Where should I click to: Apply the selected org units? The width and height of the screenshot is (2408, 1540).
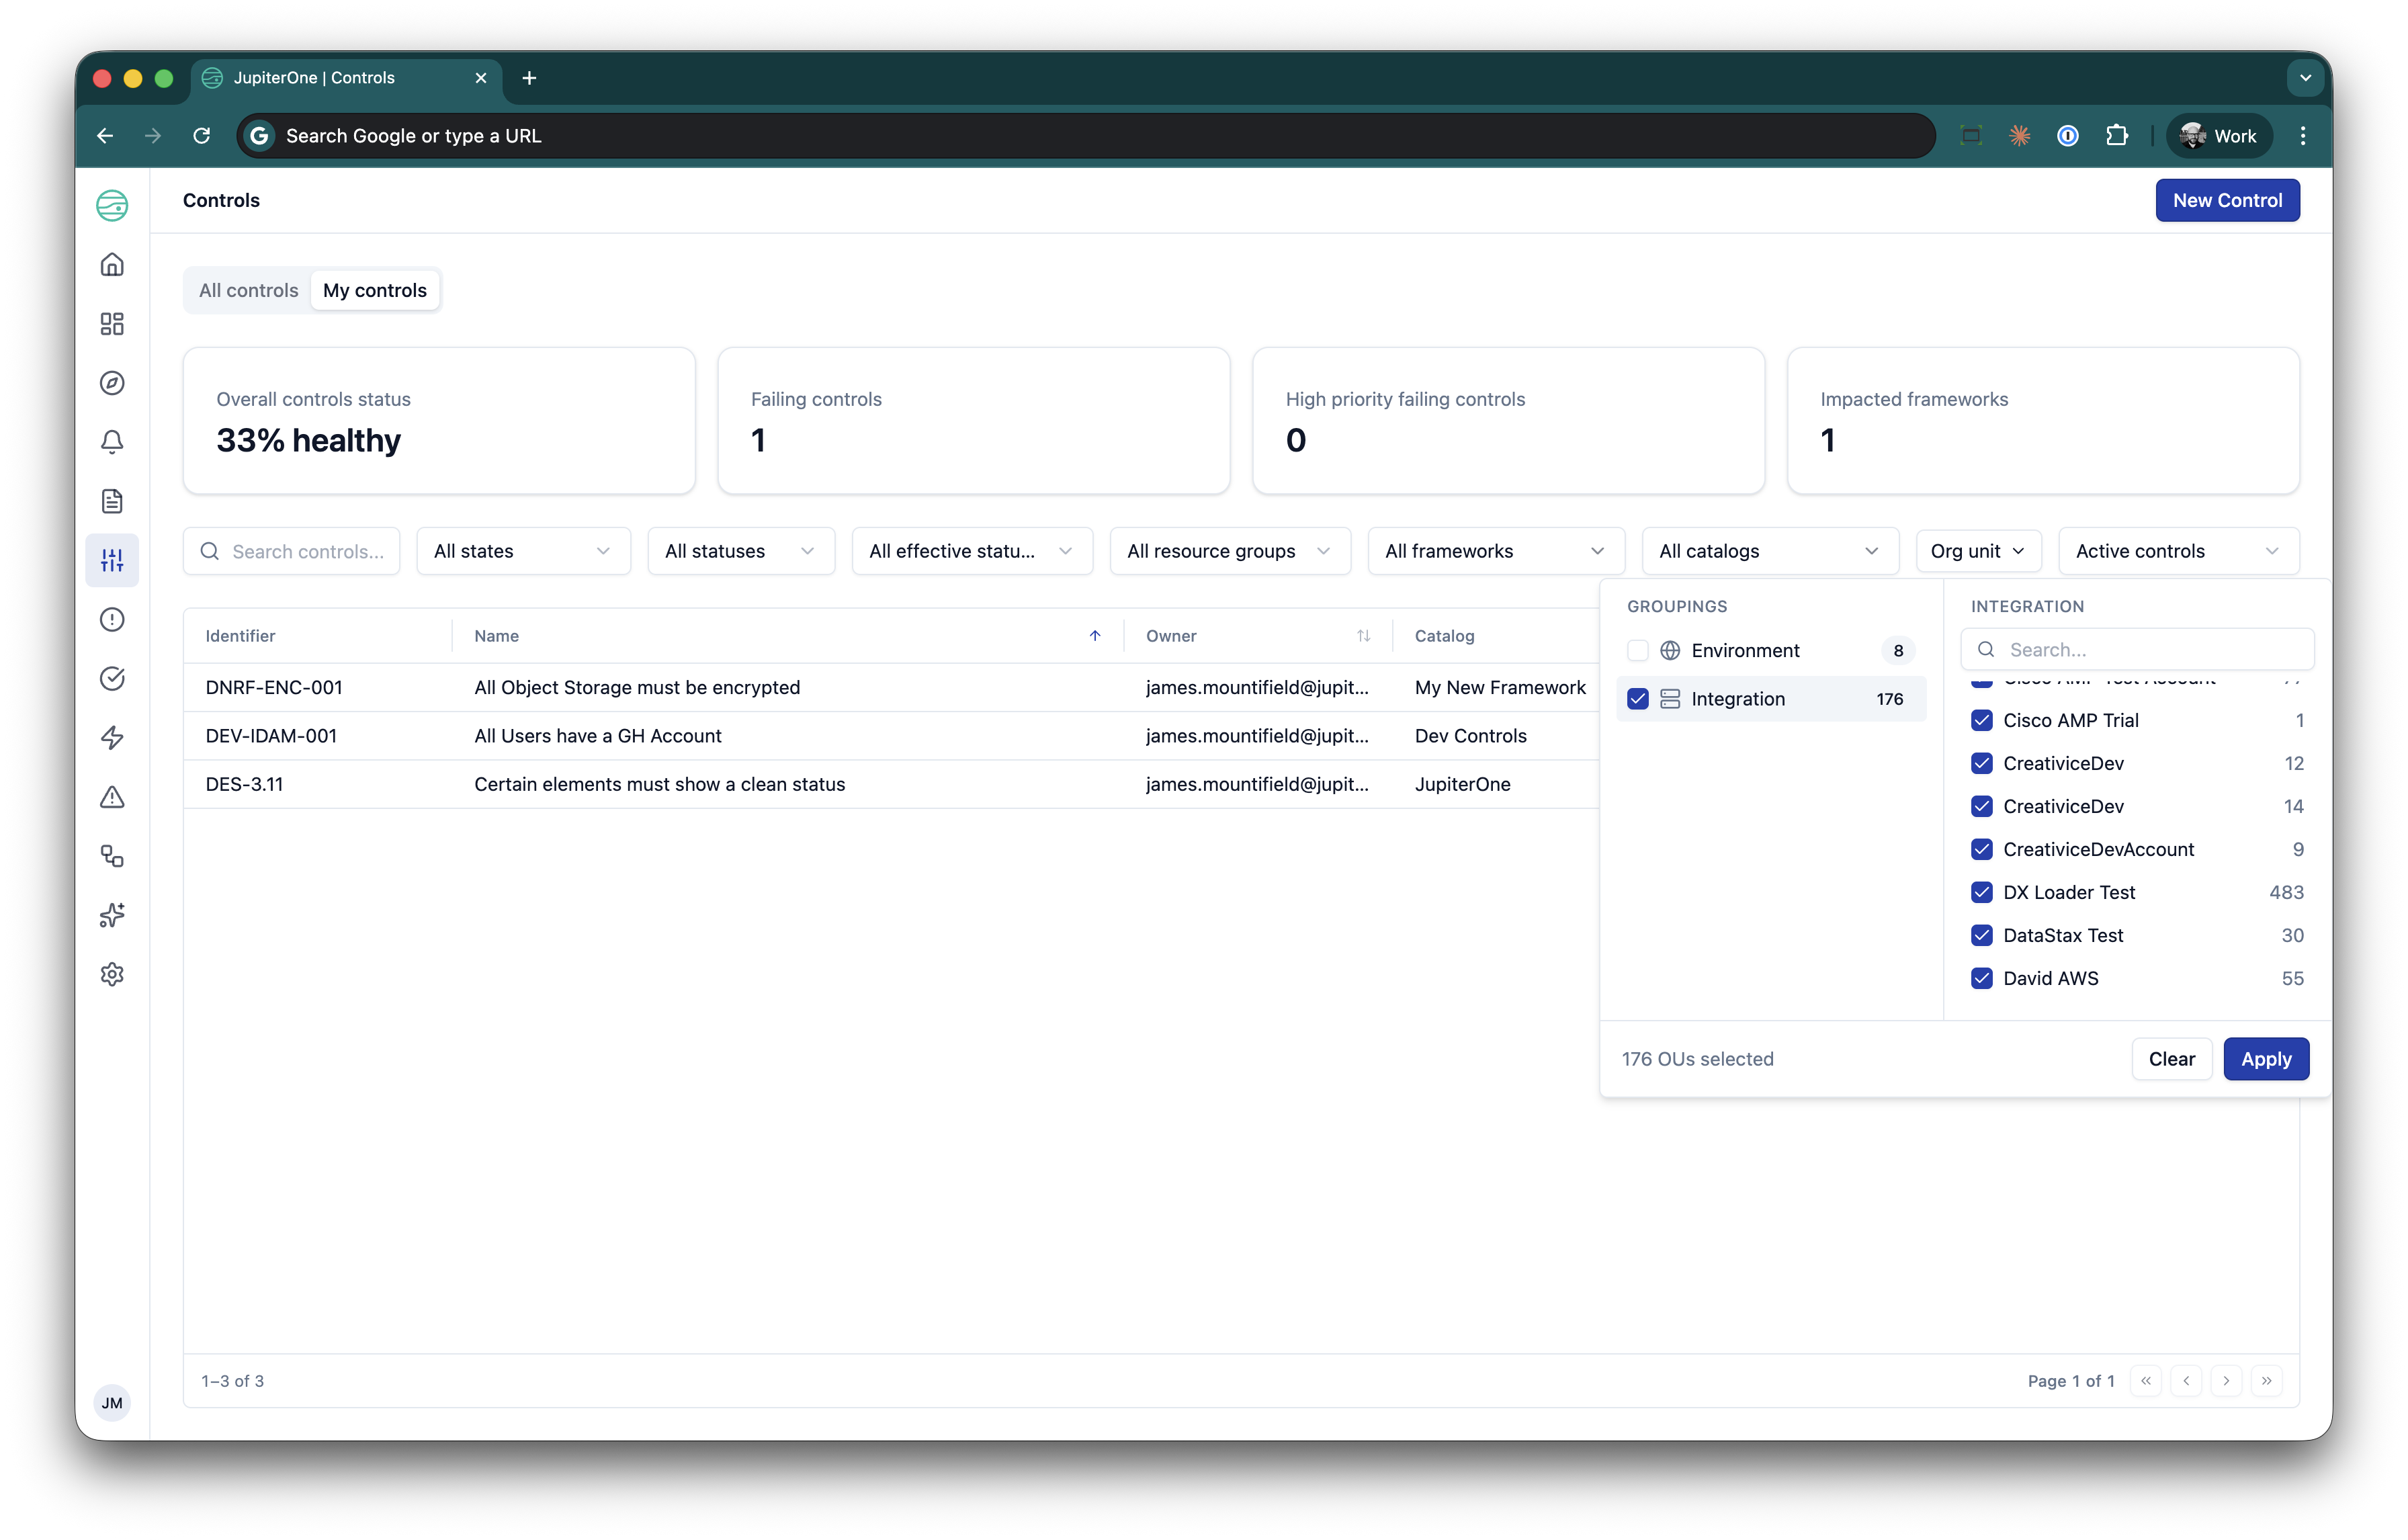coord(2265,1058)
